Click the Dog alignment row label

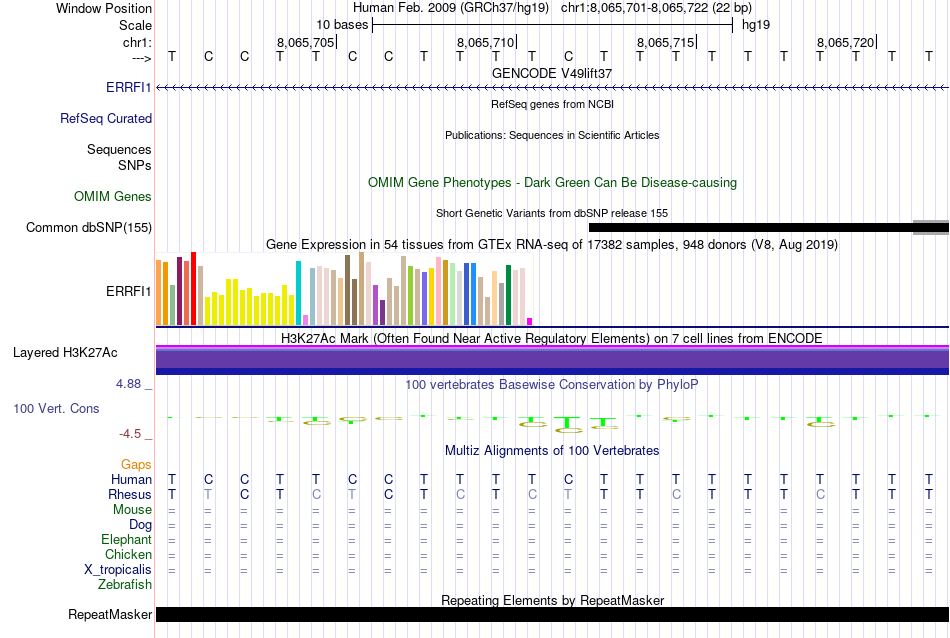140,525
